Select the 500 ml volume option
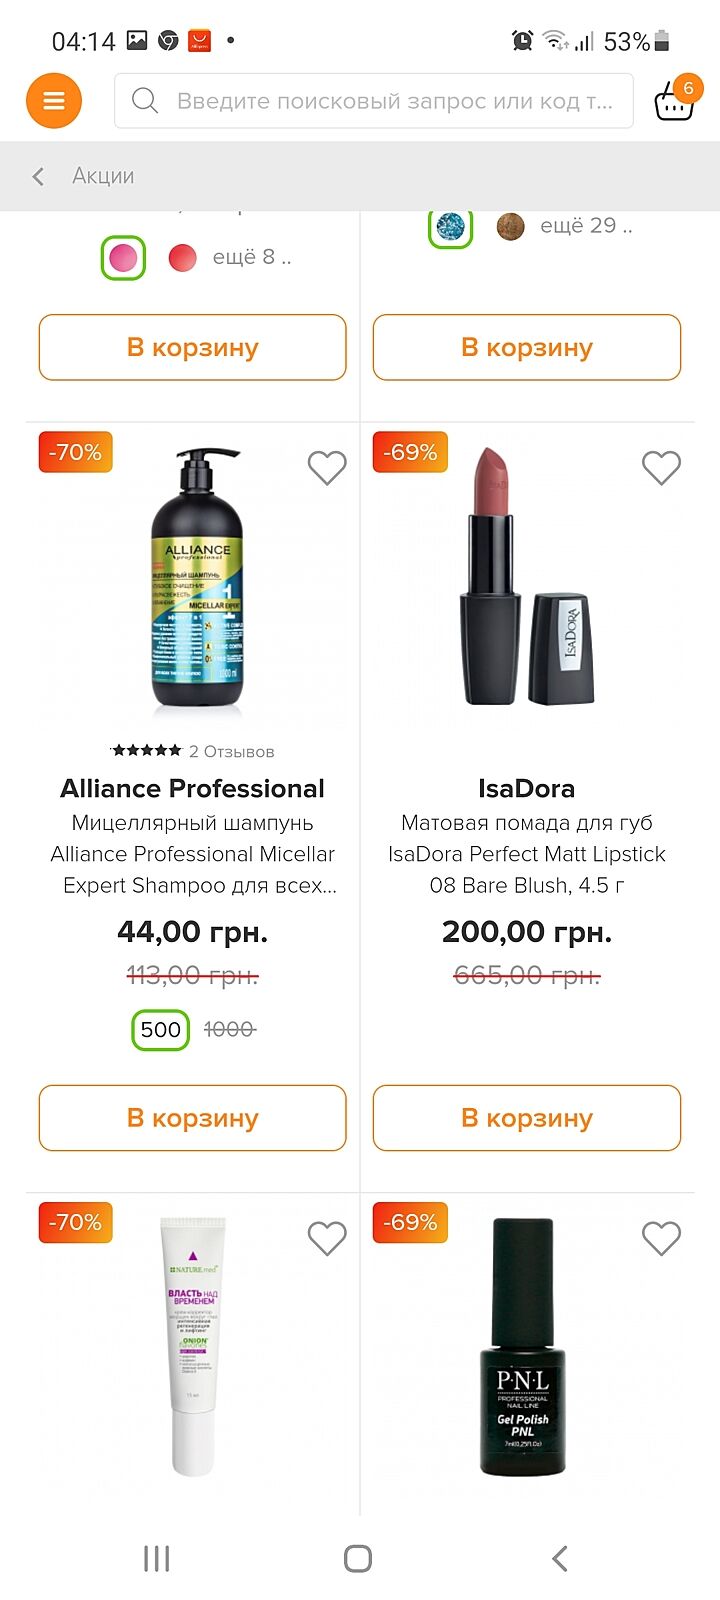Image resolution: width=720 pixels, height=1600 pixels. pyautogui.click(x=160, y=1030)
